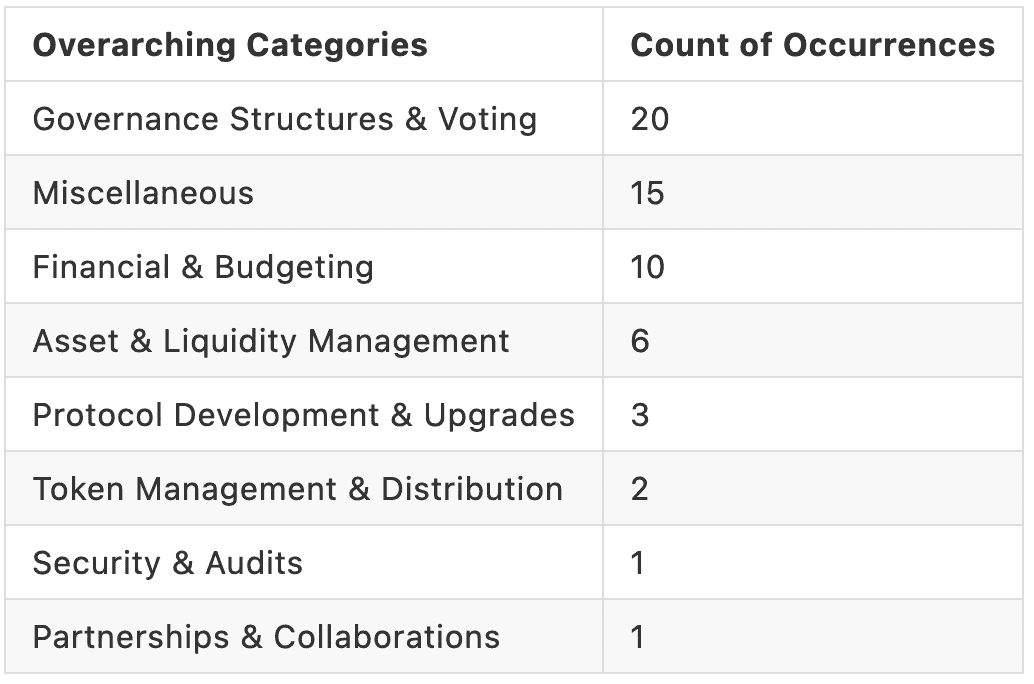The width and height of the screenshot is (1034, 684).
Task: Click the Overarching Categories column header
Action: (230, 45)
